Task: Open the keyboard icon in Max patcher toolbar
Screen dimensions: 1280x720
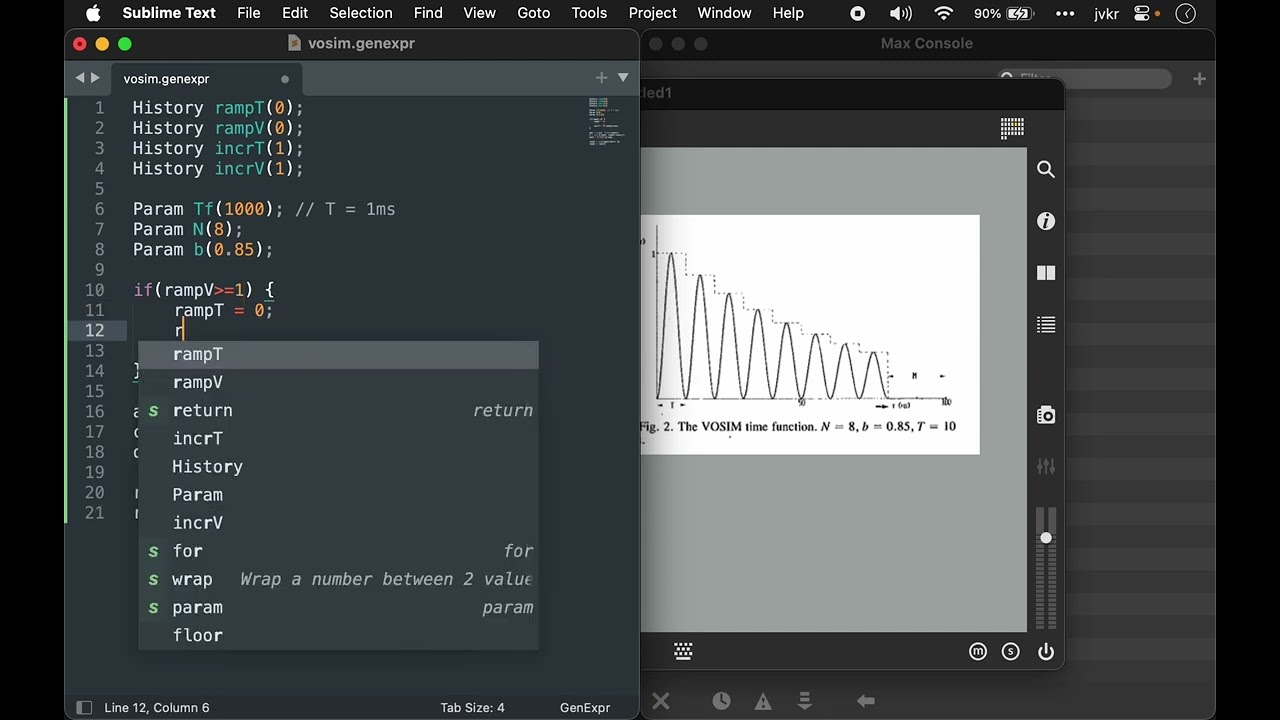Action: [x=684, y=651]
